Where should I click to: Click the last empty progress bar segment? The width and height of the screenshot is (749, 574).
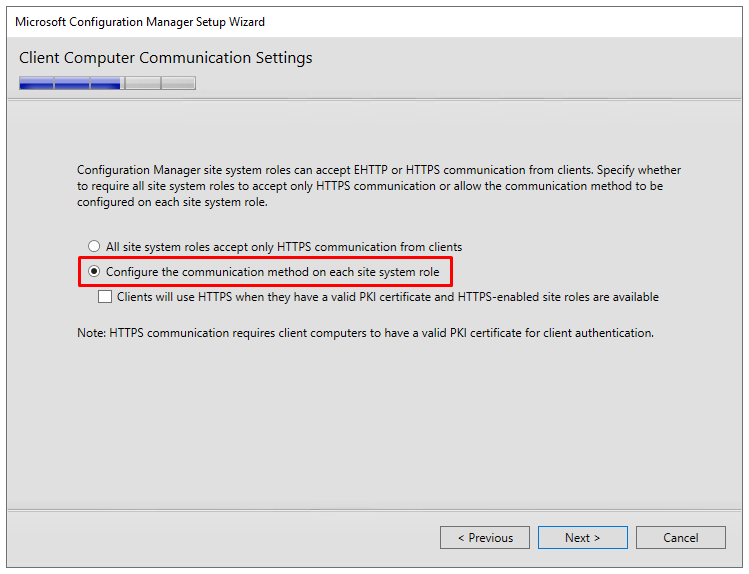coord(178,83)
